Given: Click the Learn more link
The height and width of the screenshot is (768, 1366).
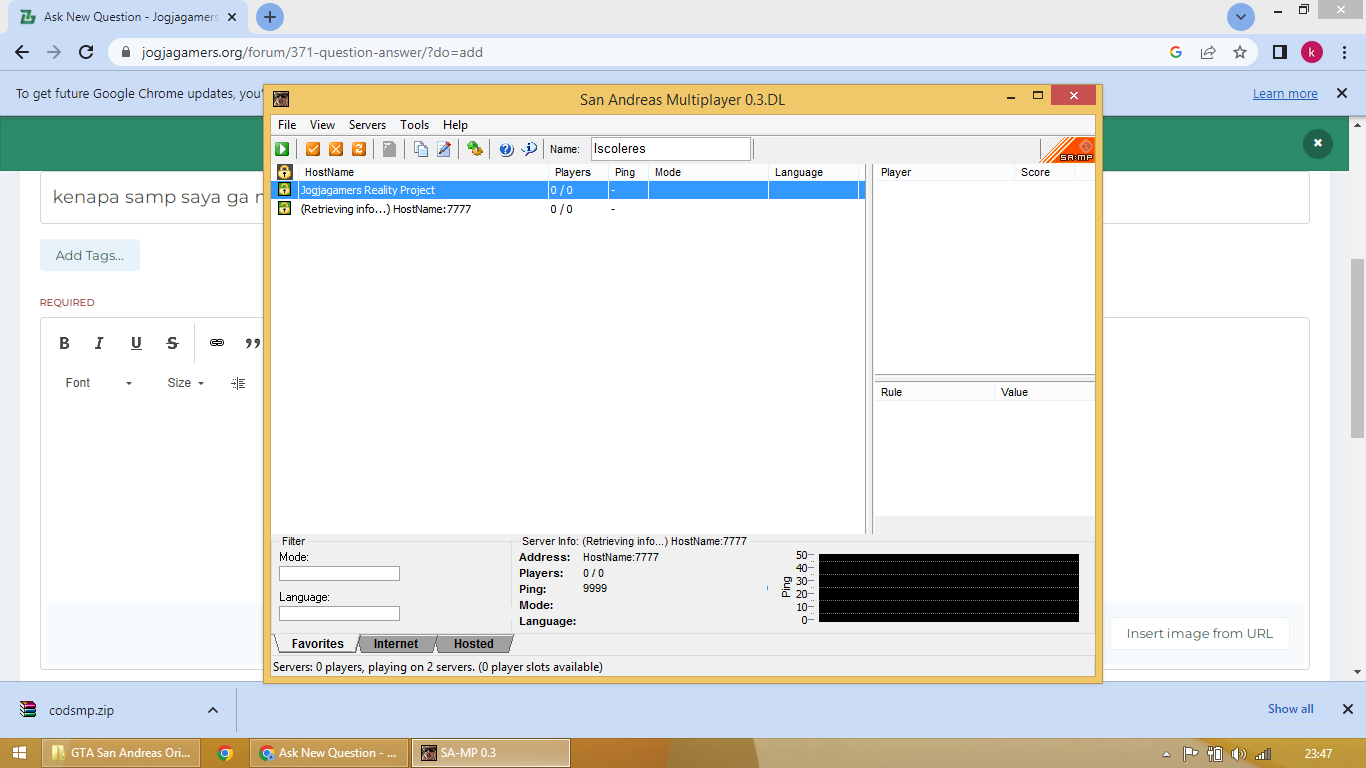Looking at the screenshot, I should [1285, 94].
